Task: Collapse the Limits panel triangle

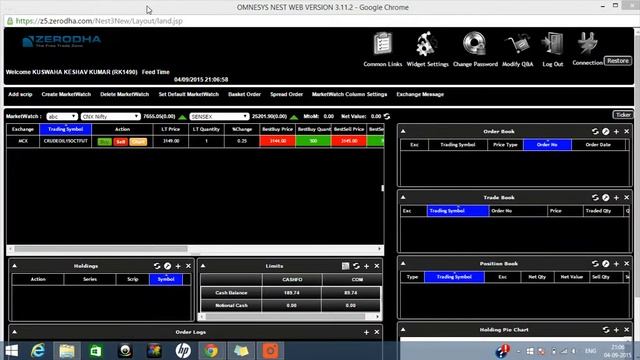Action: point(203,266)
